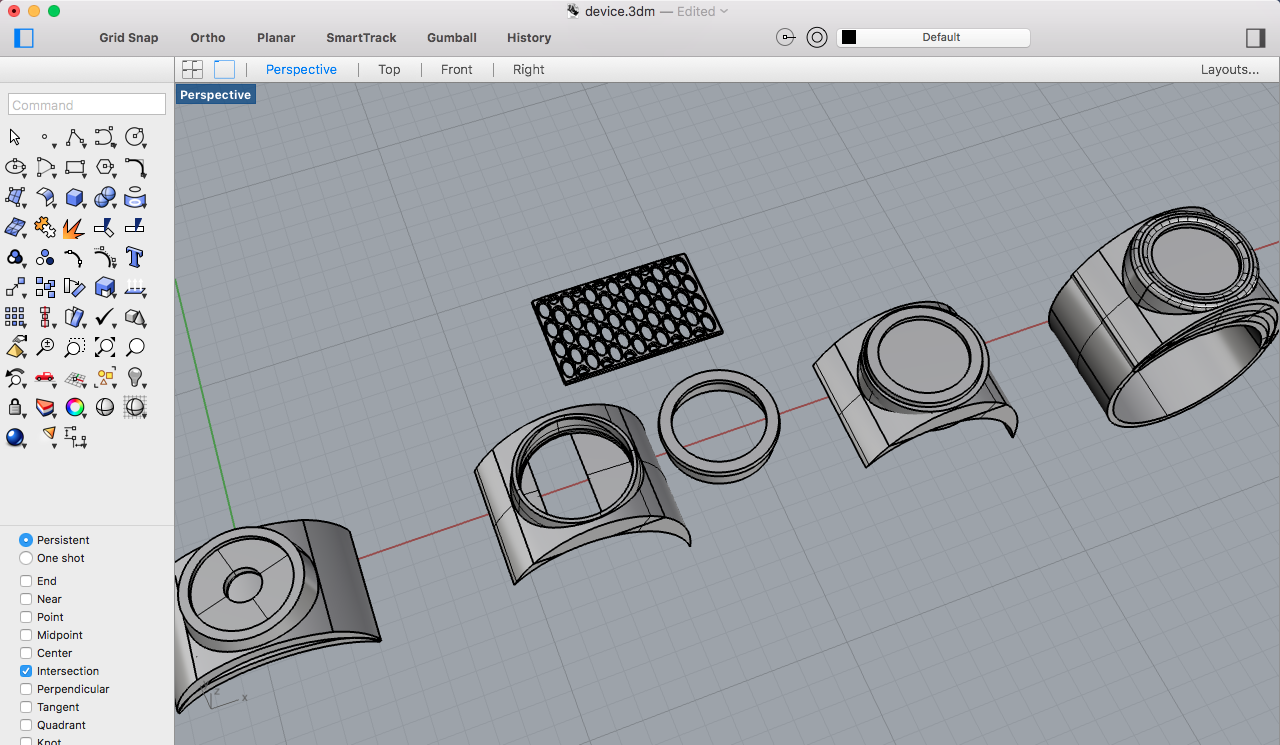Create a Box solid tool
This screenshot has width=1280, height=745.
(x=75, y=197)
